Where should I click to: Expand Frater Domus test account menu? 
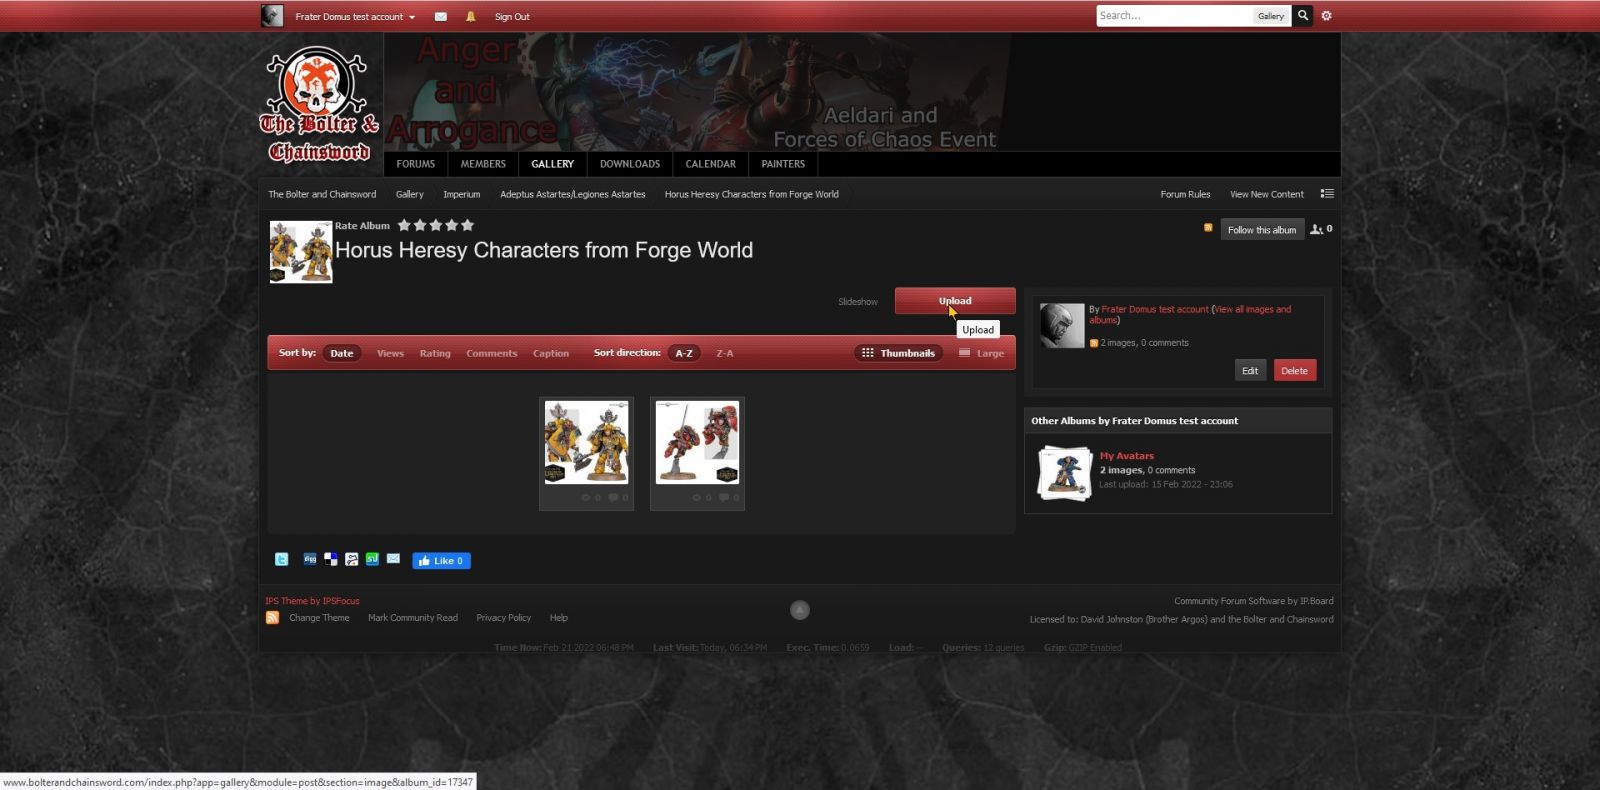tap(355, 17)
